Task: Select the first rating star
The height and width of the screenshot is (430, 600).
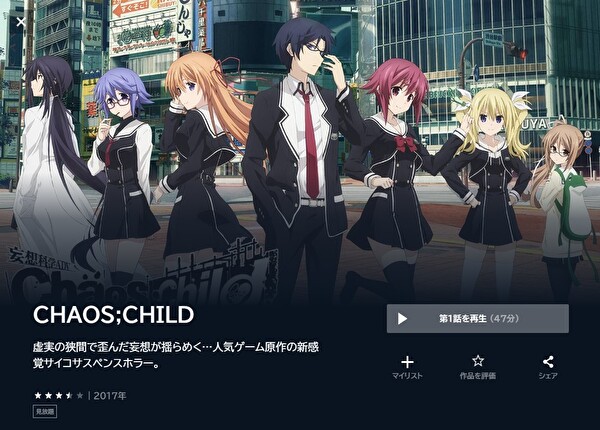Action: point(38,395)
